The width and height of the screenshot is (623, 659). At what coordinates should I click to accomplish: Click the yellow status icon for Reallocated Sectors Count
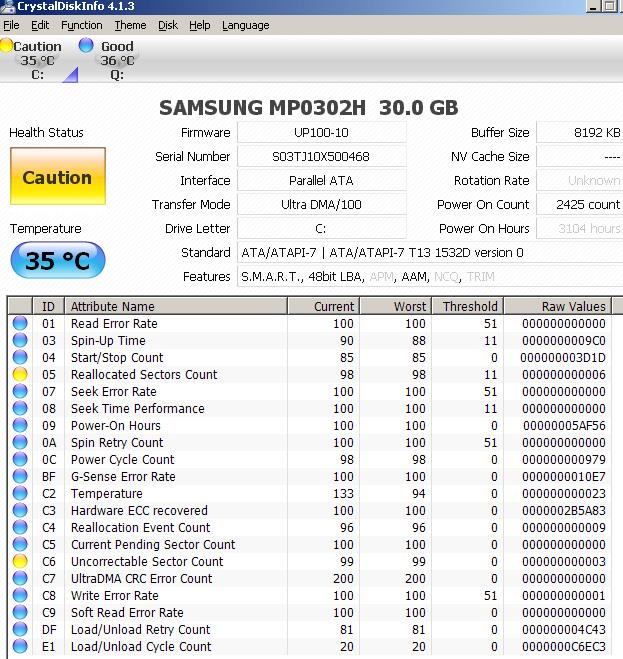click(20, 374)
